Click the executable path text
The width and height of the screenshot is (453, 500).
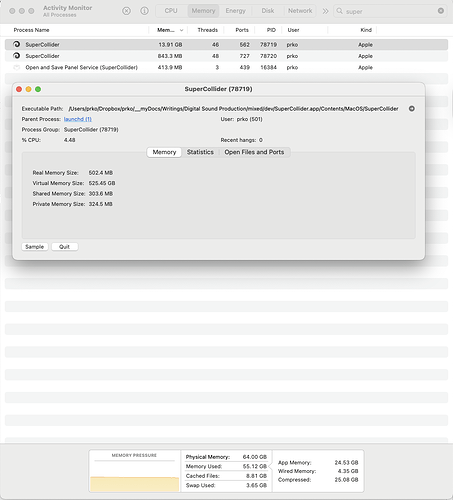point(233,109)
